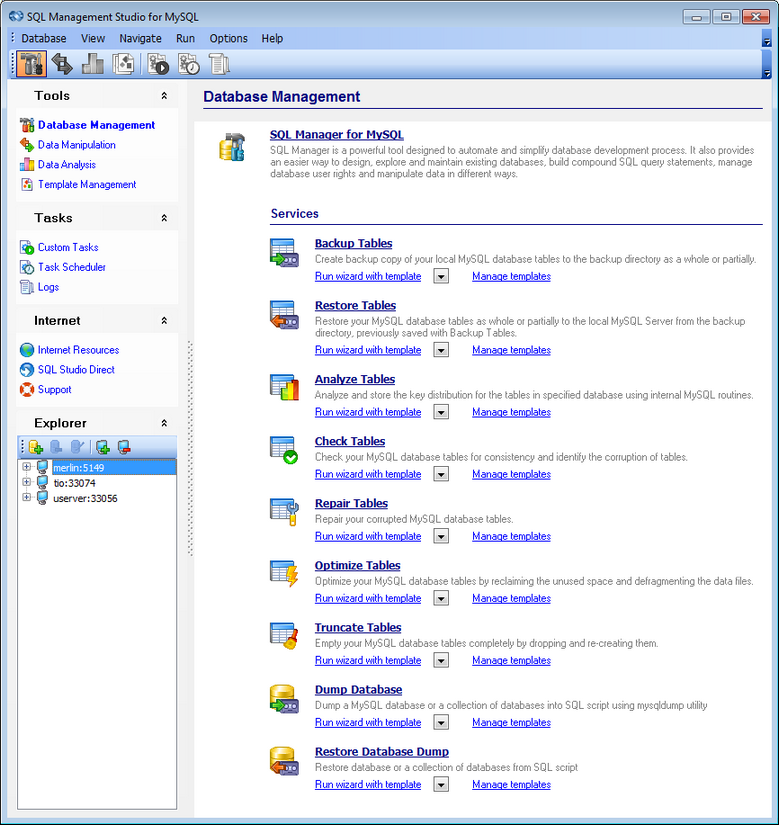Collapse the Tasks panel section
Screen dimensions: 779x825
[164, 218]
